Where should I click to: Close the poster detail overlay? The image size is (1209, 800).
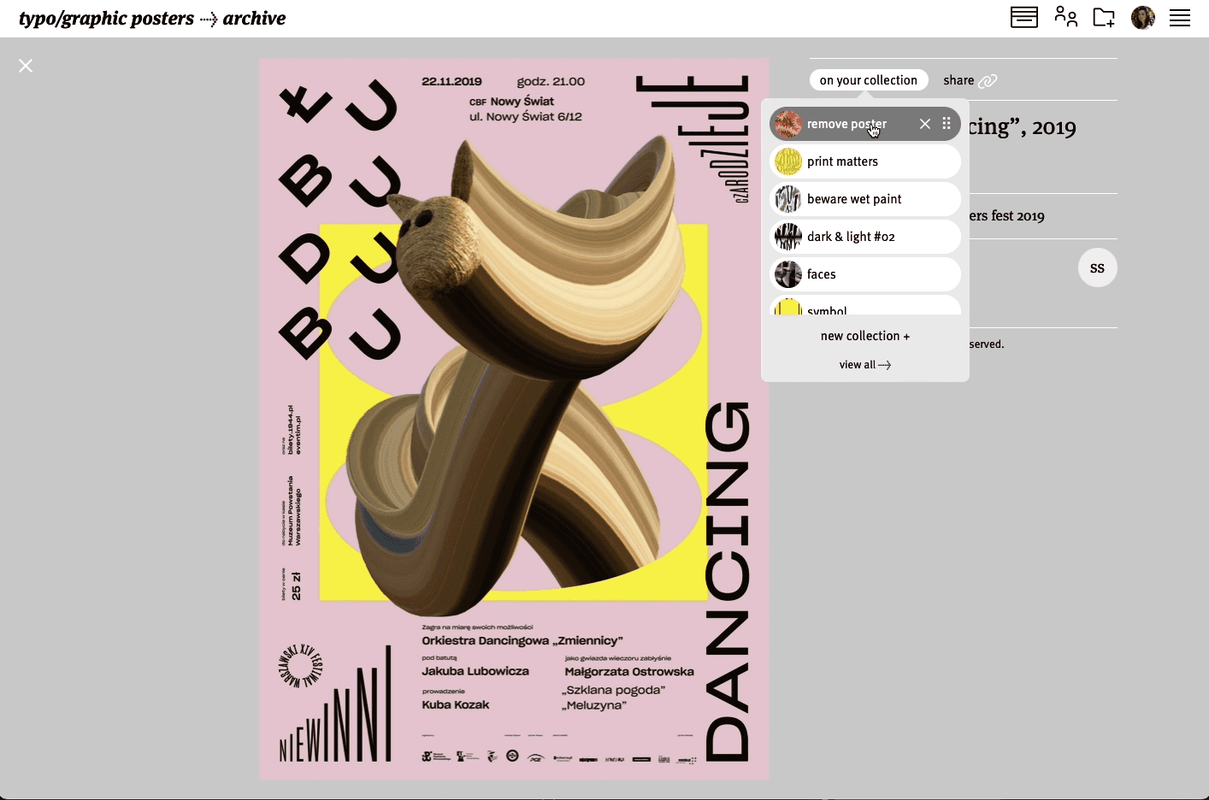[26, 66]
